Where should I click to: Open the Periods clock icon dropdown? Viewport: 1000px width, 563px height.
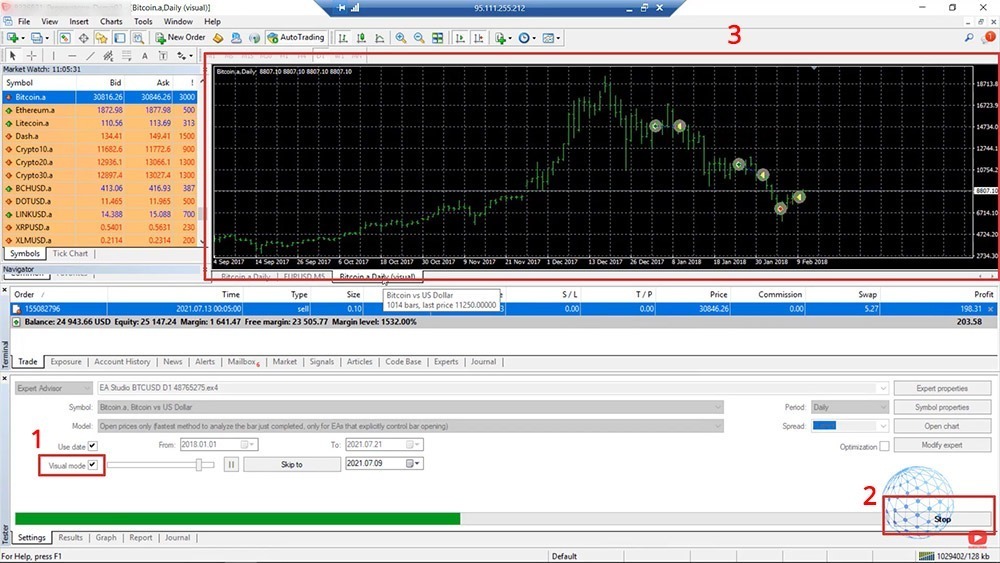[526, 38]
